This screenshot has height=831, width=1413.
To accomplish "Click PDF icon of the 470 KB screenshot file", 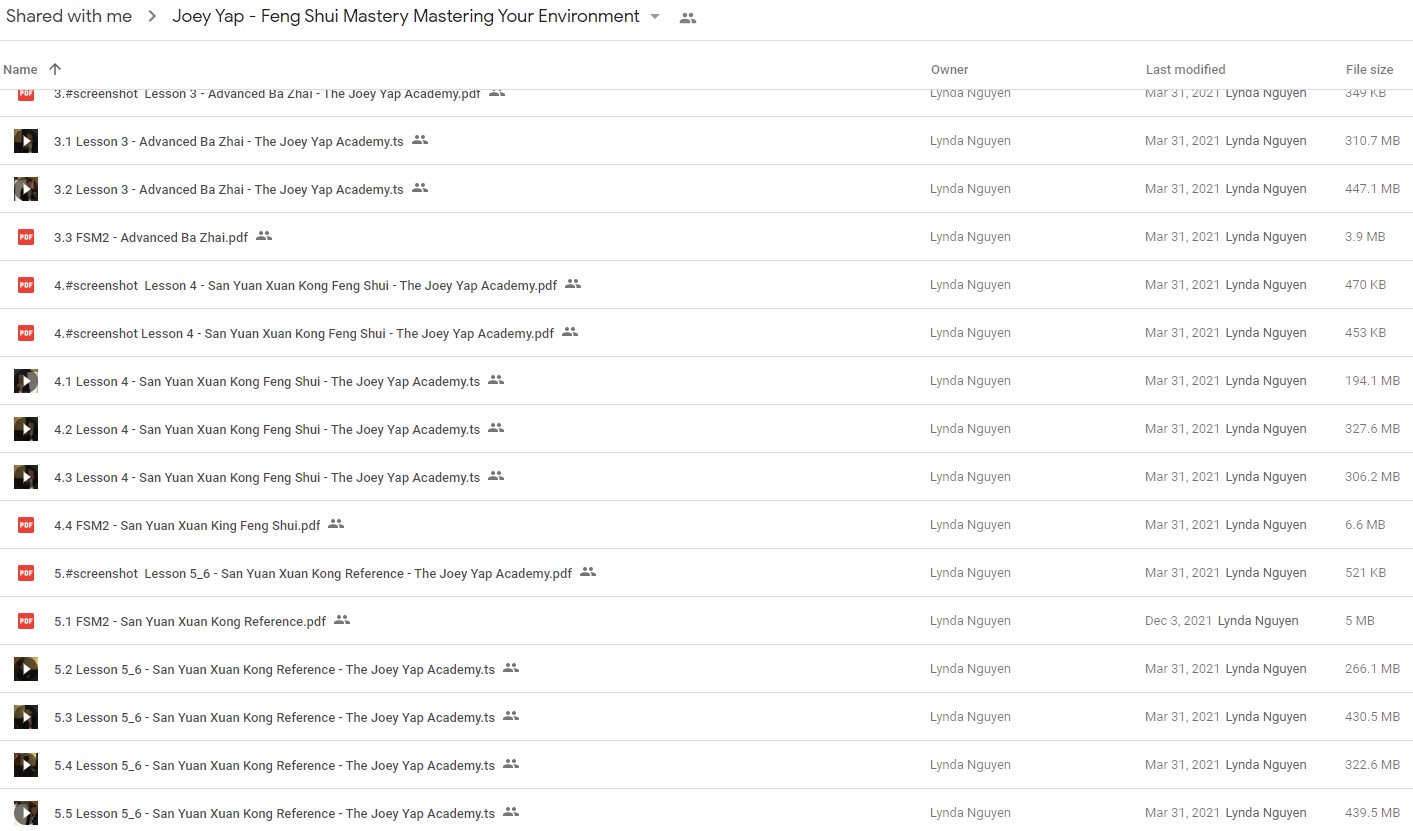I will click(26, 285).
